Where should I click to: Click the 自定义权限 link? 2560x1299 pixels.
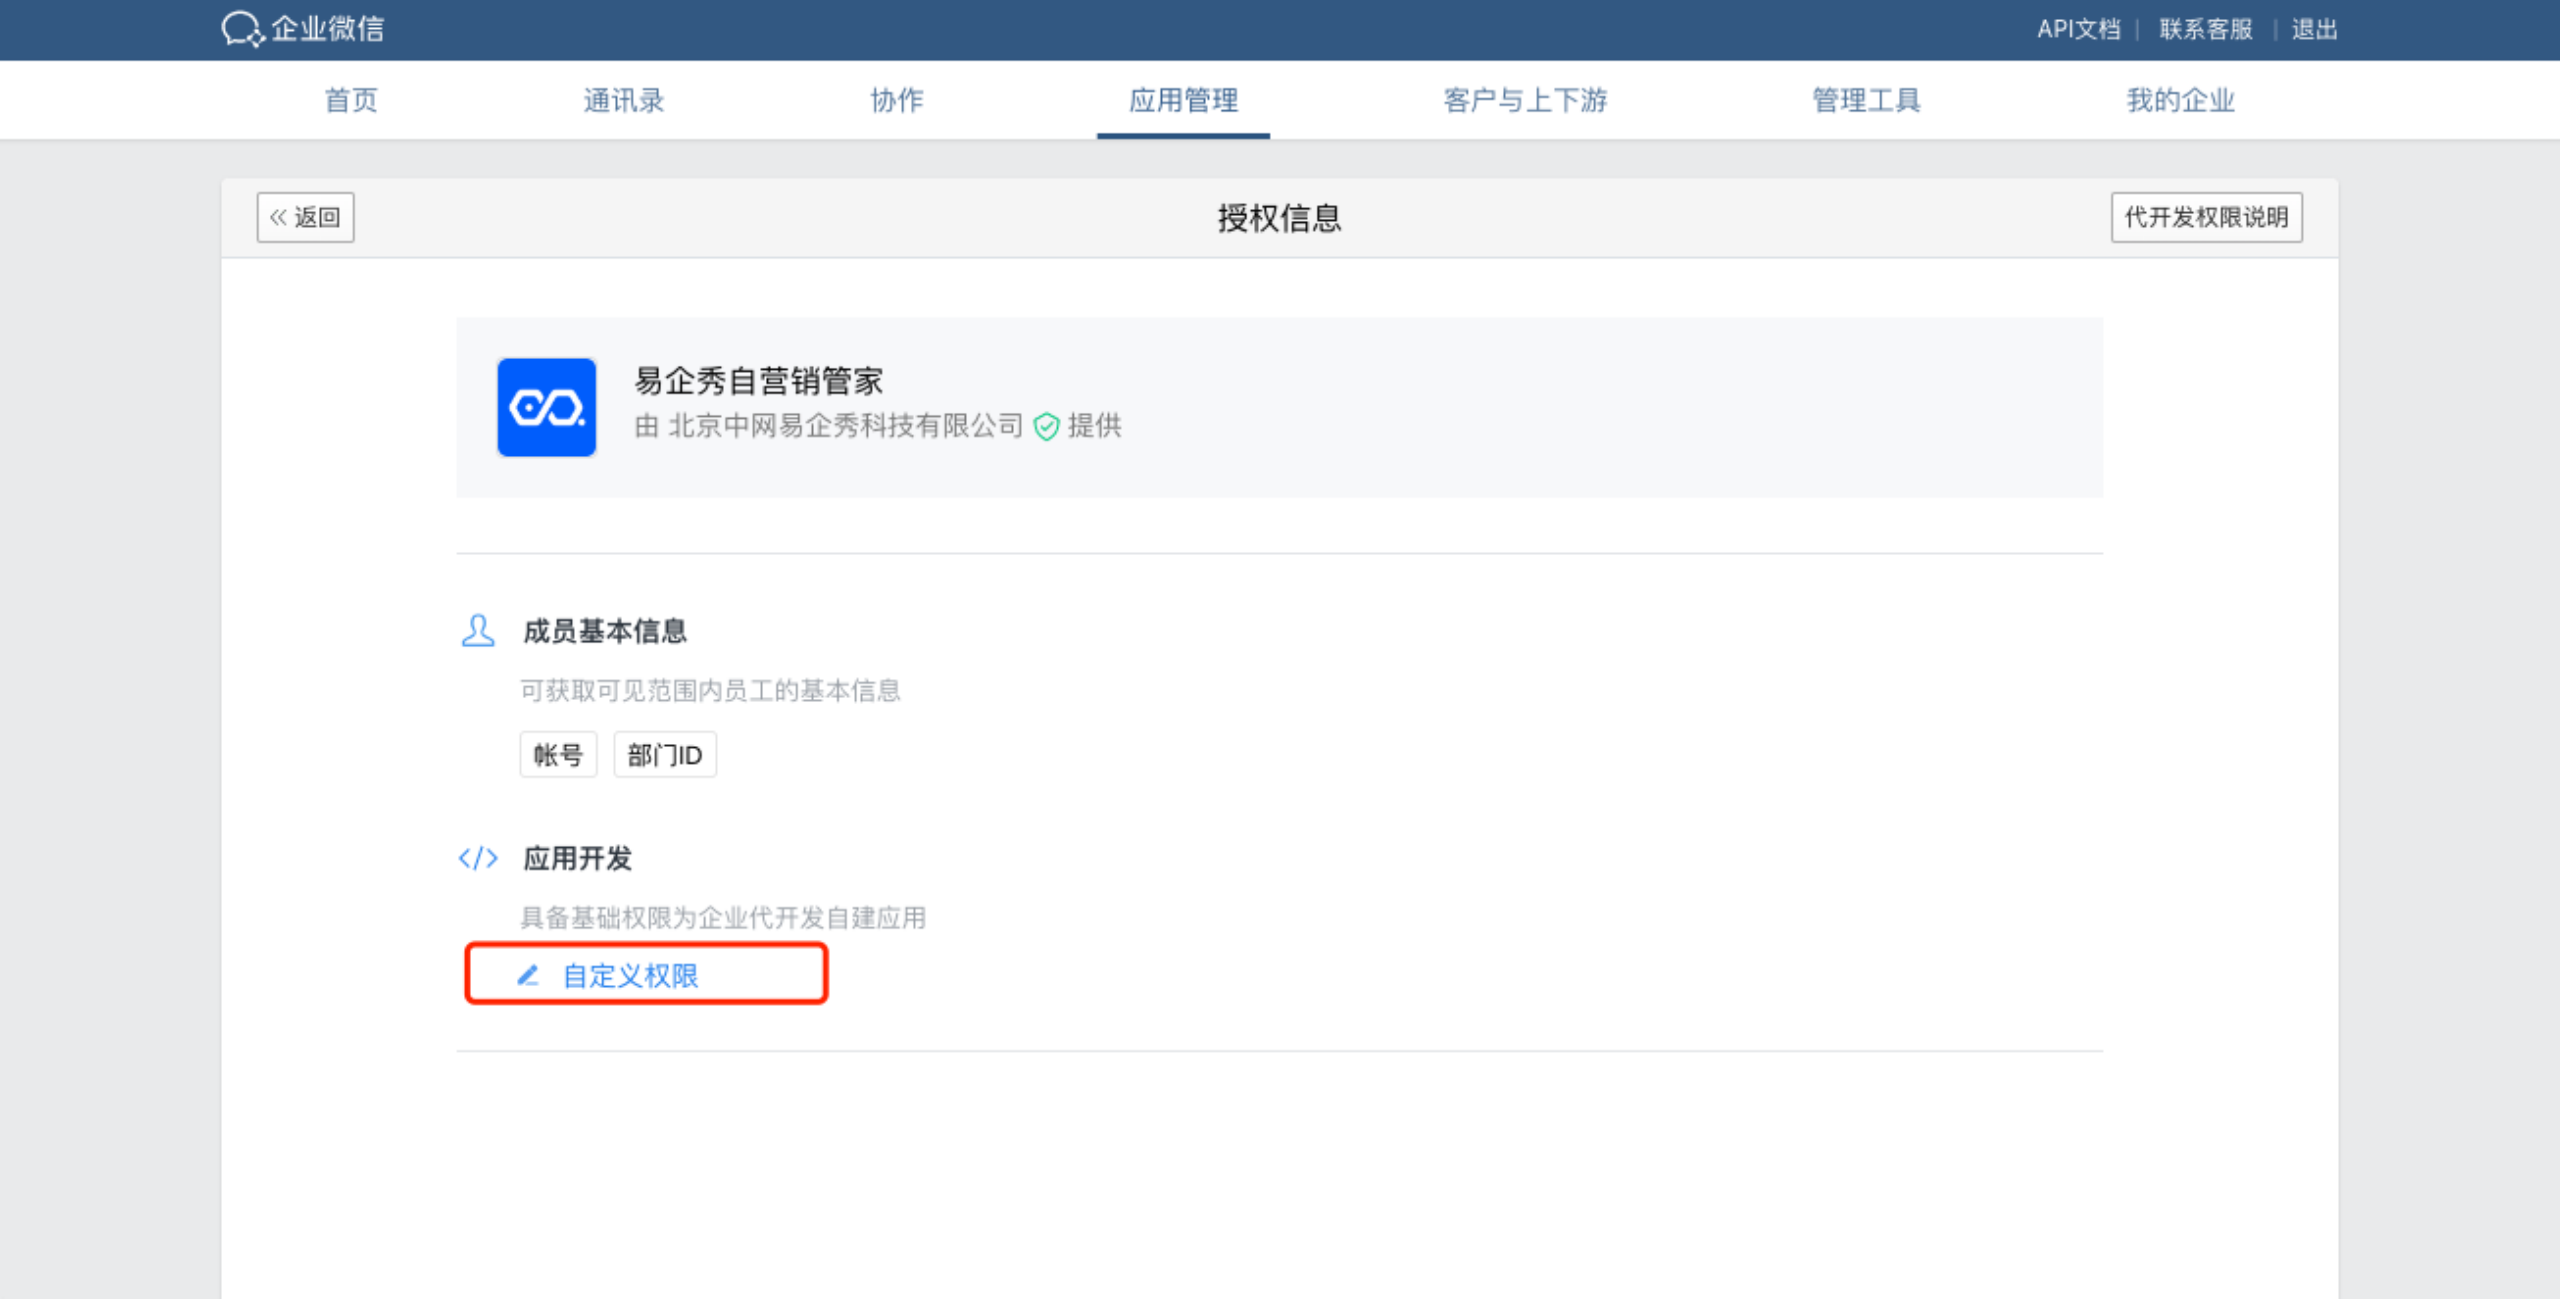[x=630, y=975]
